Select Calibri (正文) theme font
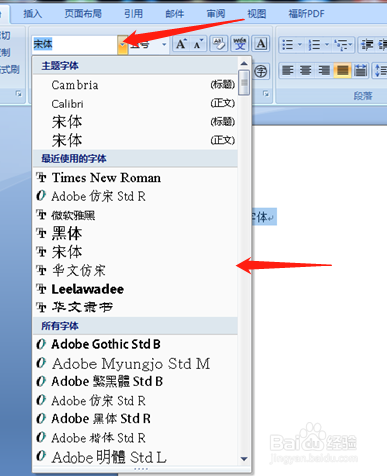 click(x=135, y=103)
